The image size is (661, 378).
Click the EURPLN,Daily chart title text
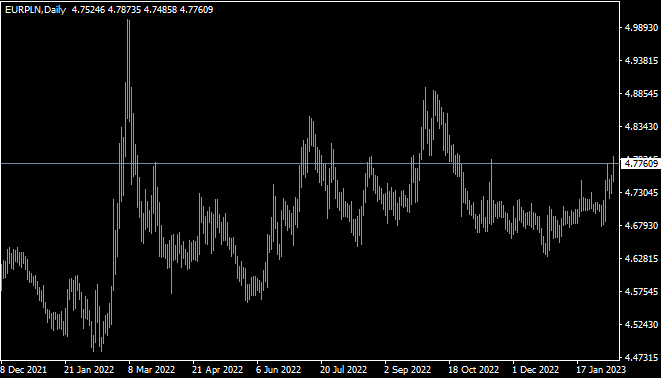tap(35, 10)
